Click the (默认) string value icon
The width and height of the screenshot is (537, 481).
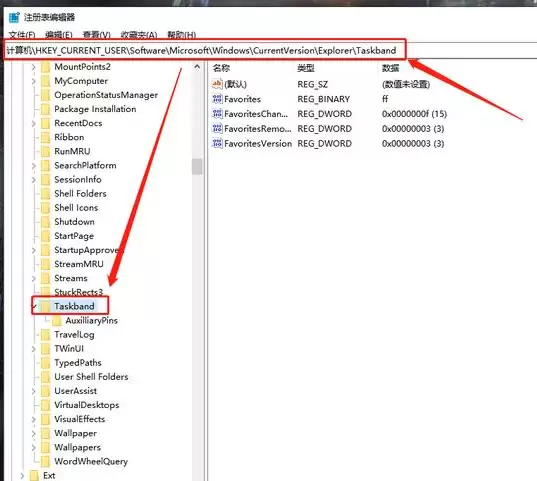coord(217,84)
